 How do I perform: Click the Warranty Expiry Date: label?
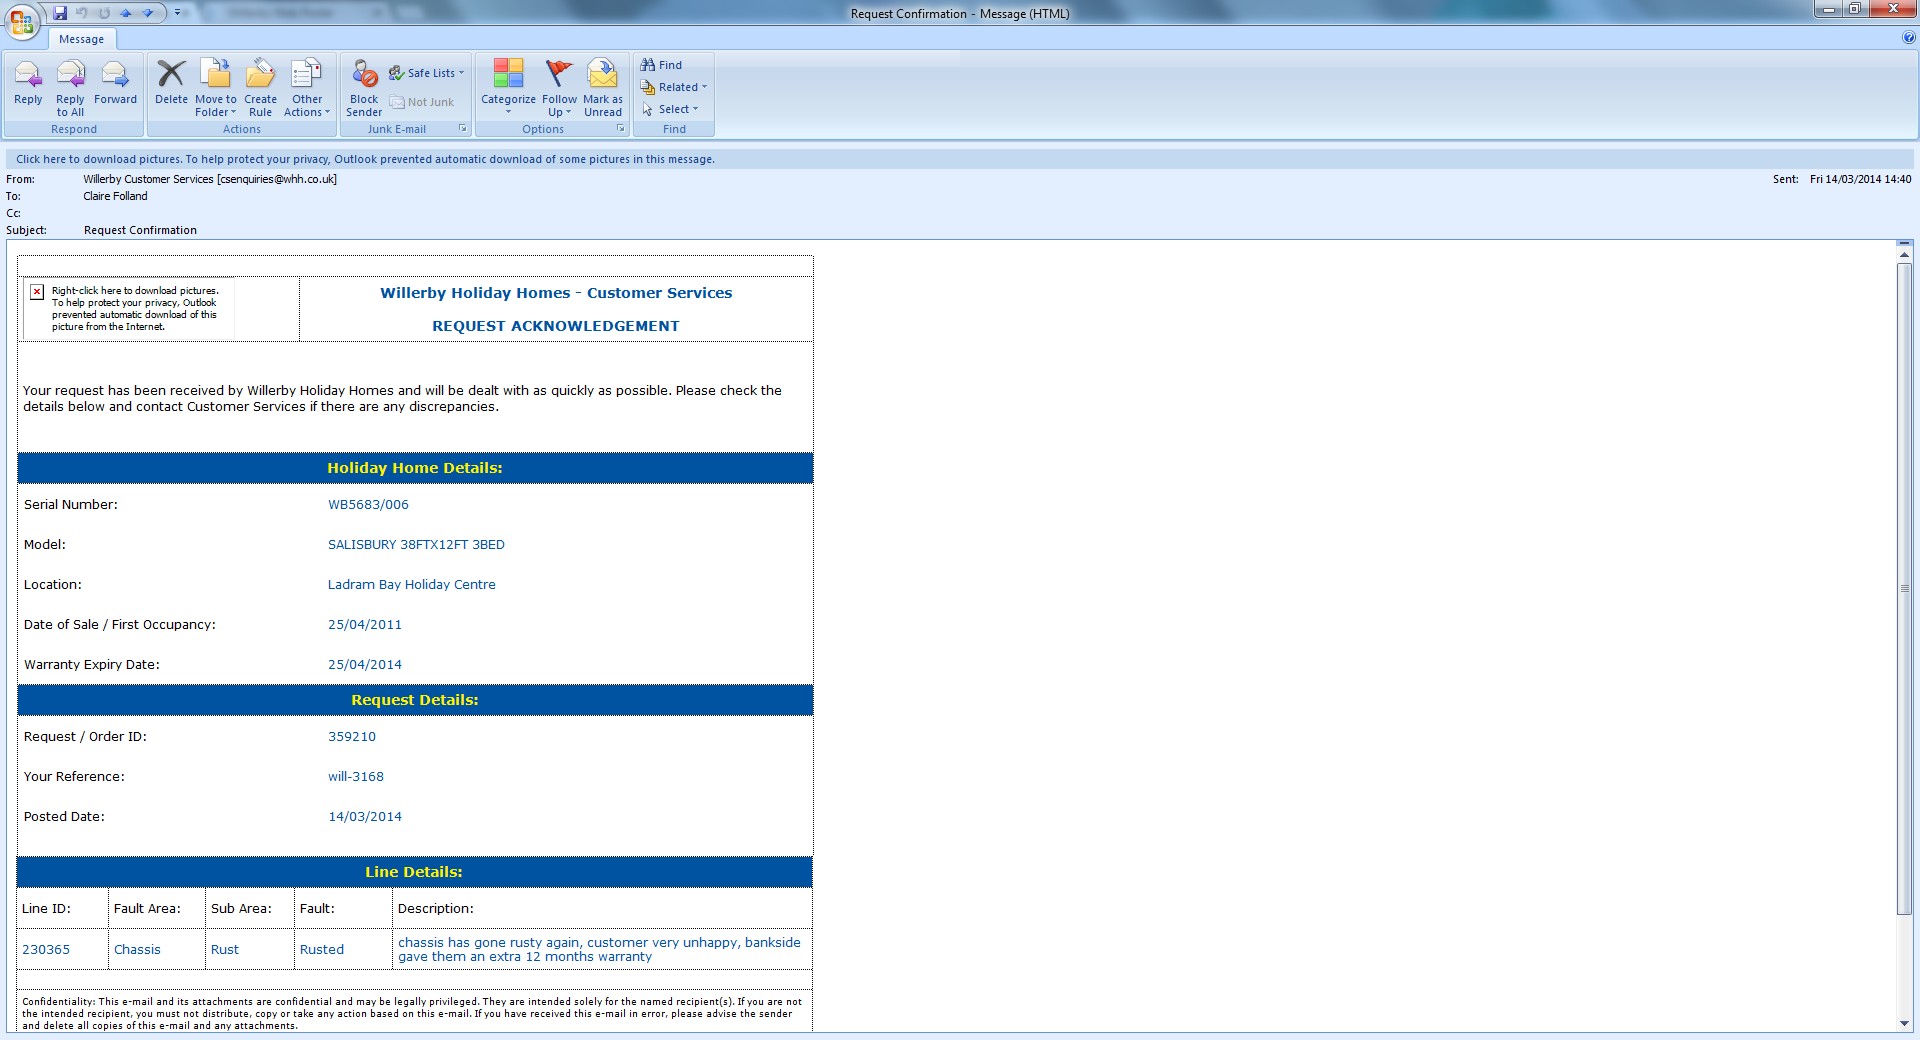coord(92,665)
